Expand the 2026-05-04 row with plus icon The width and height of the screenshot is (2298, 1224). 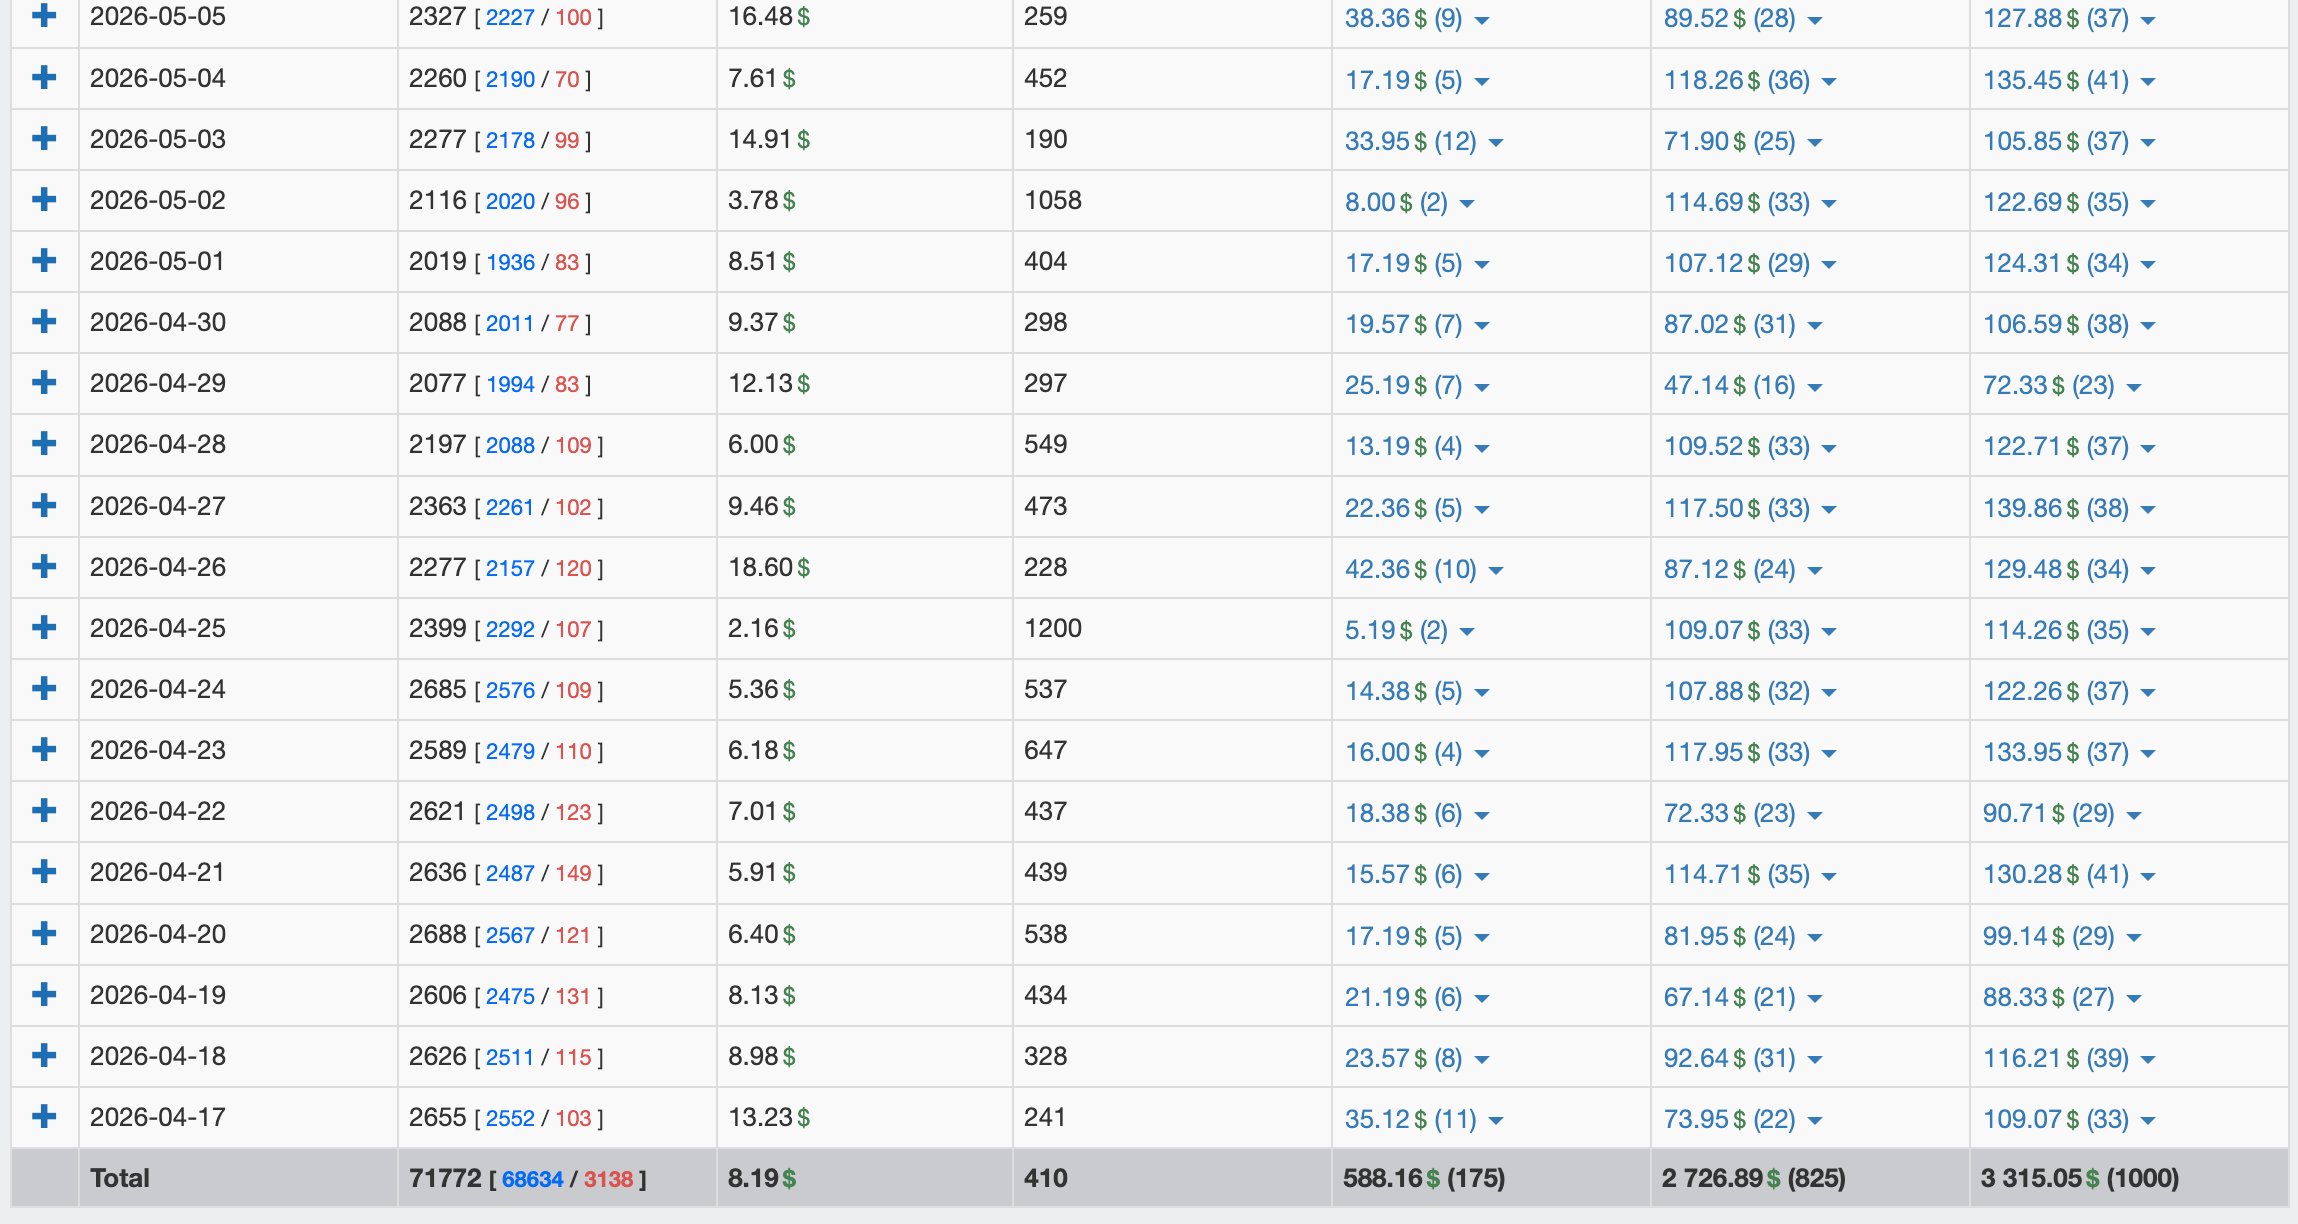44,77
